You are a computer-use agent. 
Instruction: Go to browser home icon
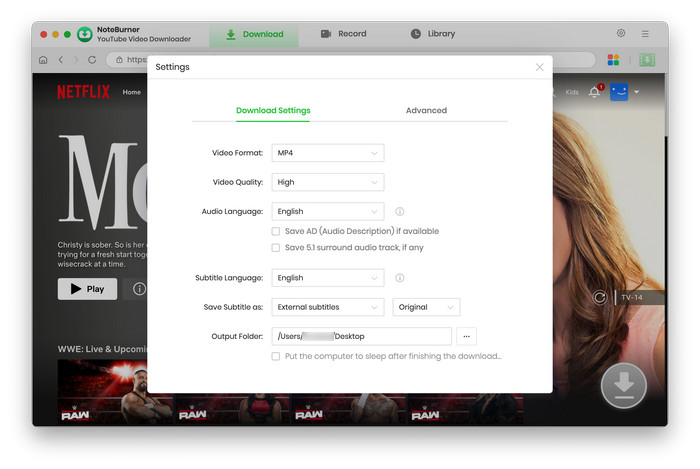pos(43,60)
